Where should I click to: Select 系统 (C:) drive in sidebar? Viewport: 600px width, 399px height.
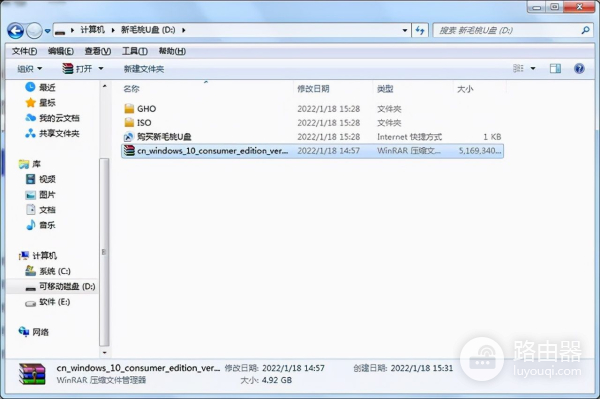pos(55,271)
